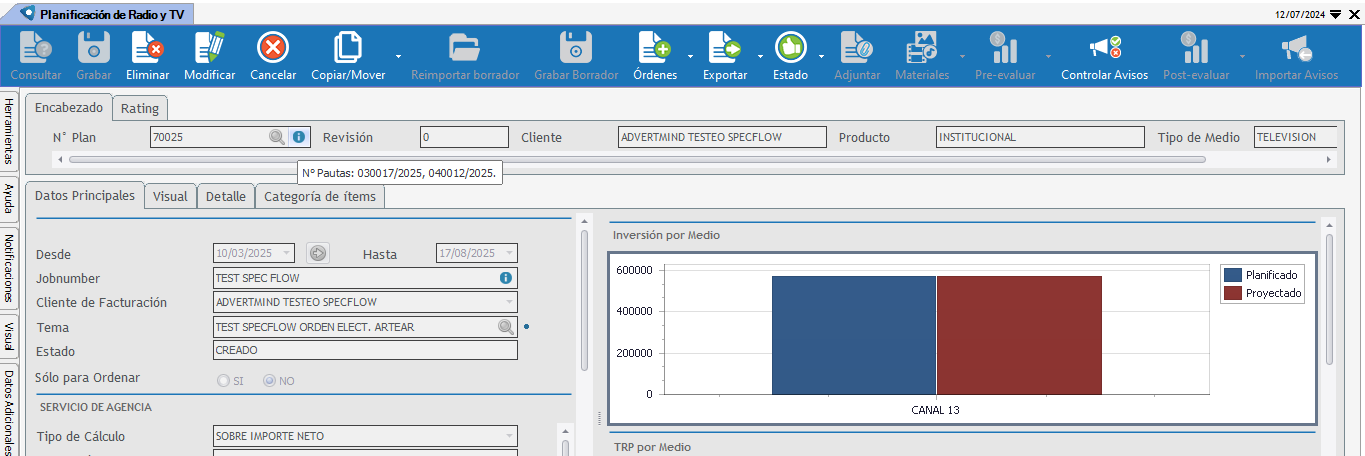This screenshot has height=456, width=1365.
Task: Click the Controlar Avisos icon
Action: coord(1105,47)
